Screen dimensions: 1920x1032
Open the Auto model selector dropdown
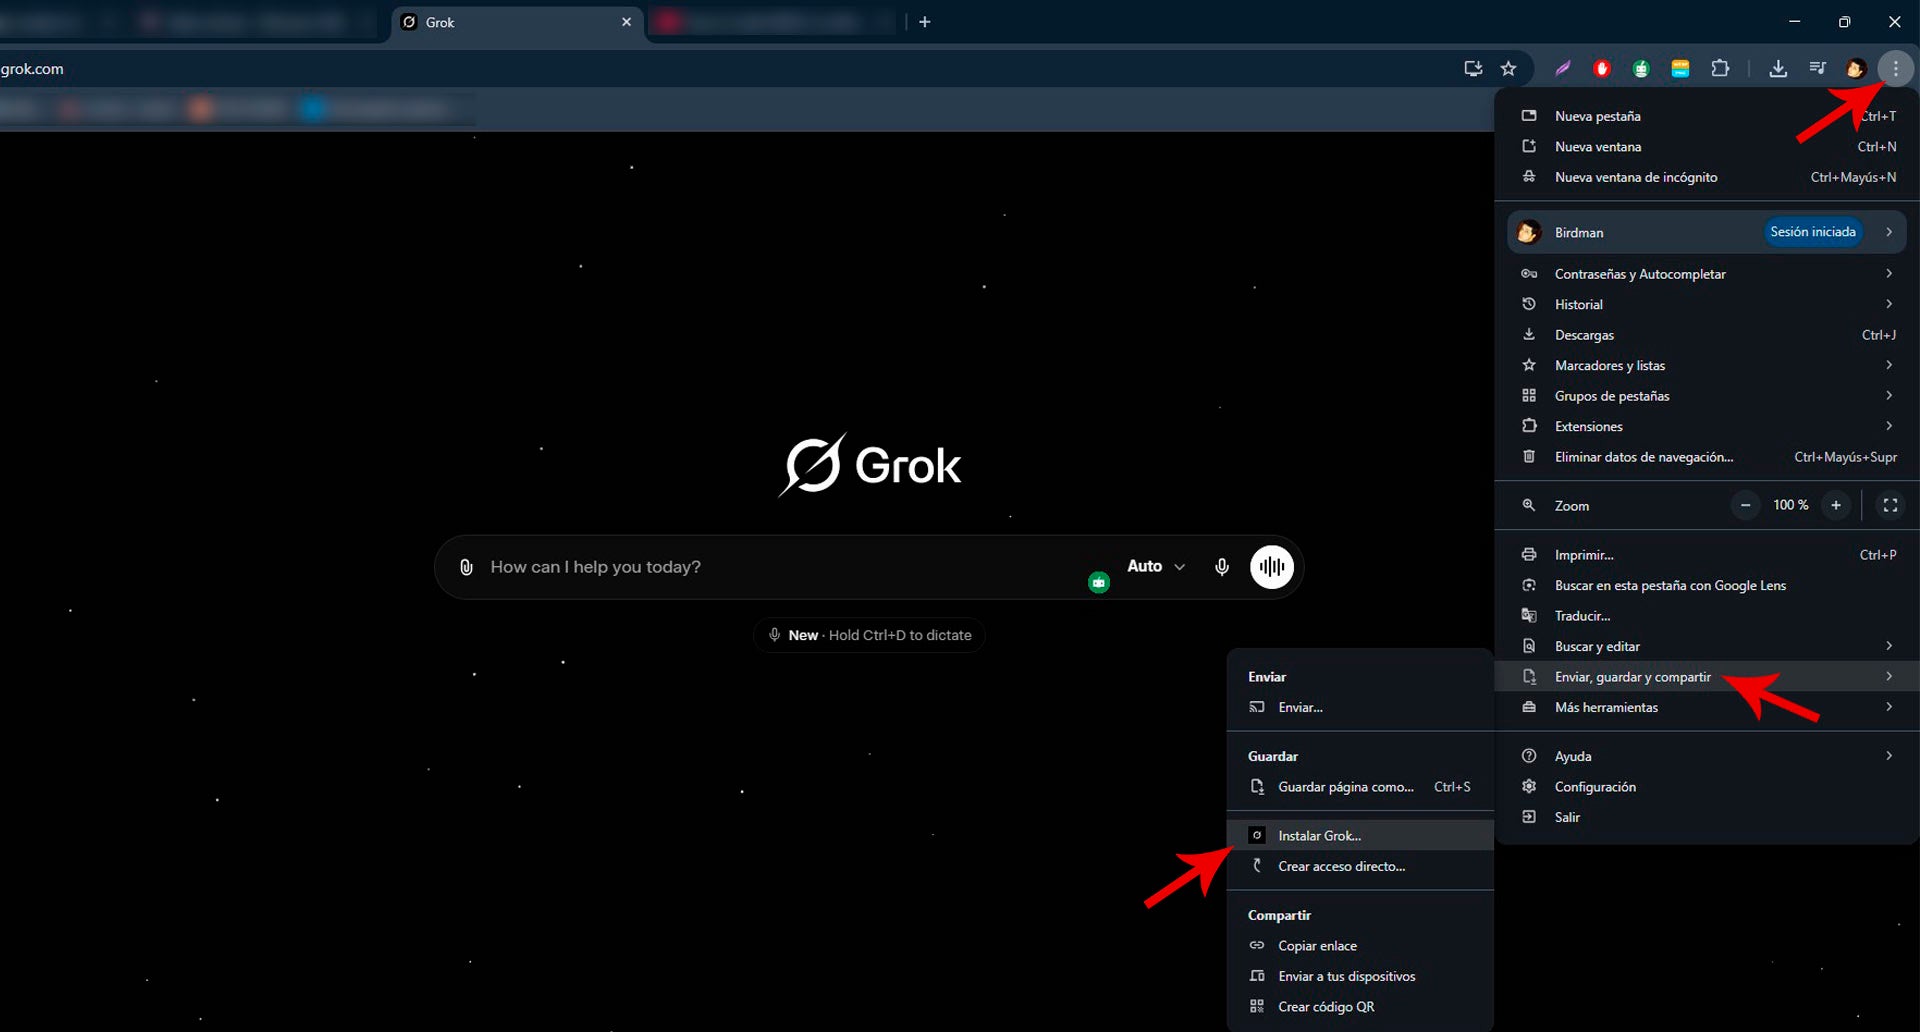pos(1155,566)
